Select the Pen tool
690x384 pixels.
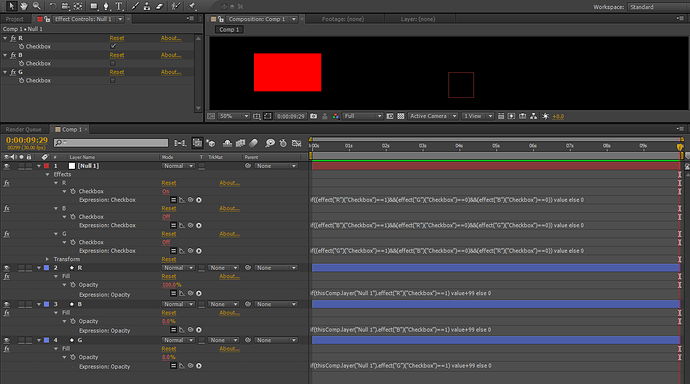[106, 6]
